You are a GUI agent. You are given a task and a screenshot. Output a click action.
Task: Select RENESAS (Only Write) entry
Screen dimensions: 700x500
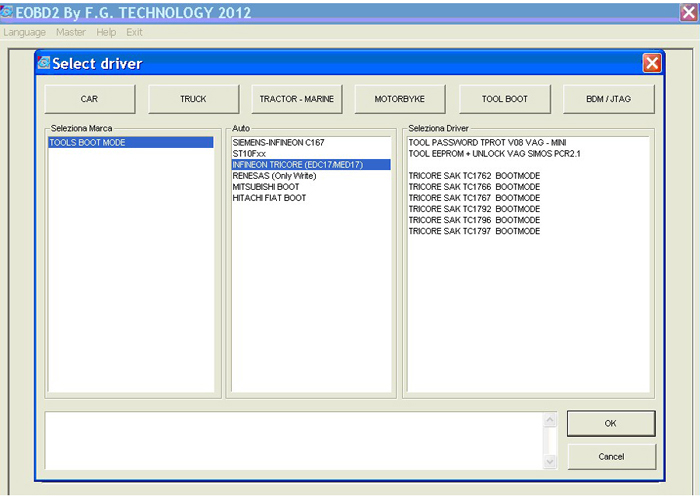pos(311,176)
